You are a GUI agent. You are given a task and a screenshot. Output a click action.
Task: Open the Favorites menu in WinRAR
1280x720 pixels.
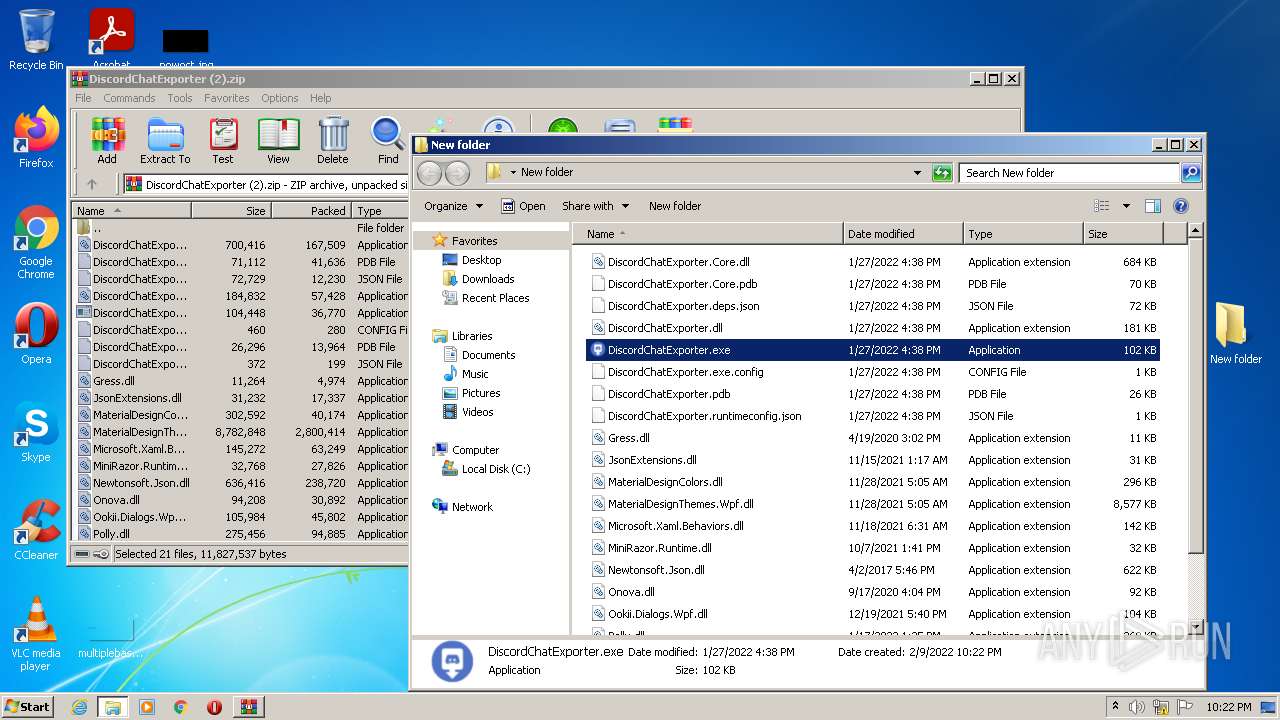point(227,98)
